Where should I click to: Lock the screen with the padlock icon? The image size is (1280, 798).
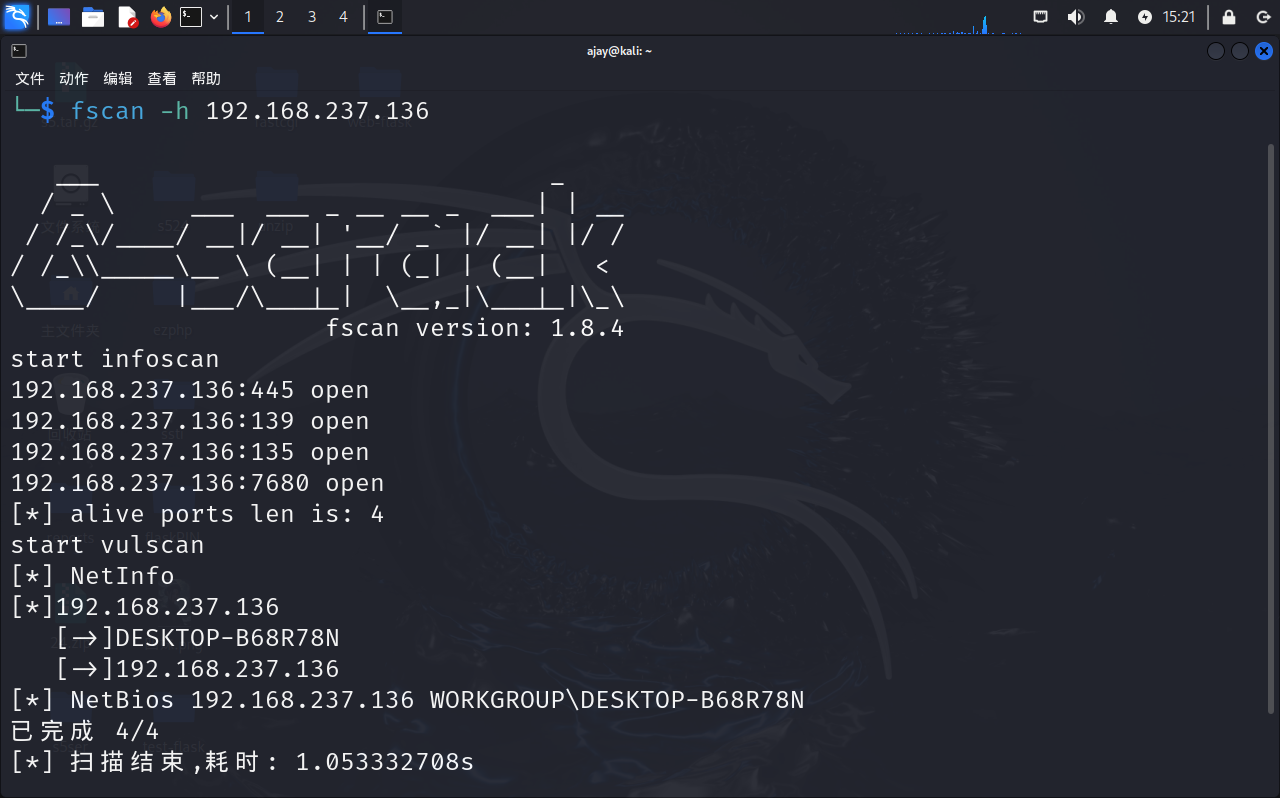point(1229,17)
